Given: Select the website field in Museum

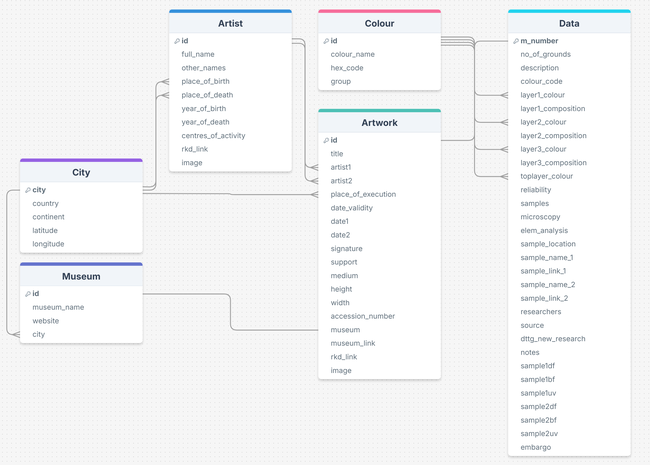Looking at the screenshot, I should [x=45, y=321].
